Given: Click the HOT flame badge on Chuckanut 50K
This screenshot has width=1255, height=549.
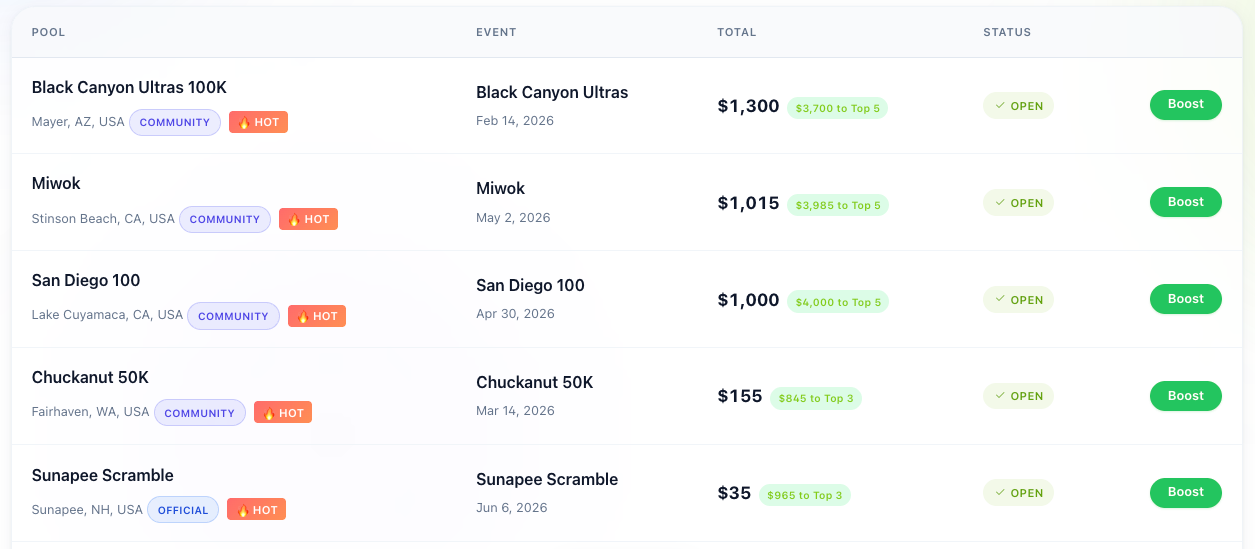Looking at the screenshot, I should pos(283,412).
